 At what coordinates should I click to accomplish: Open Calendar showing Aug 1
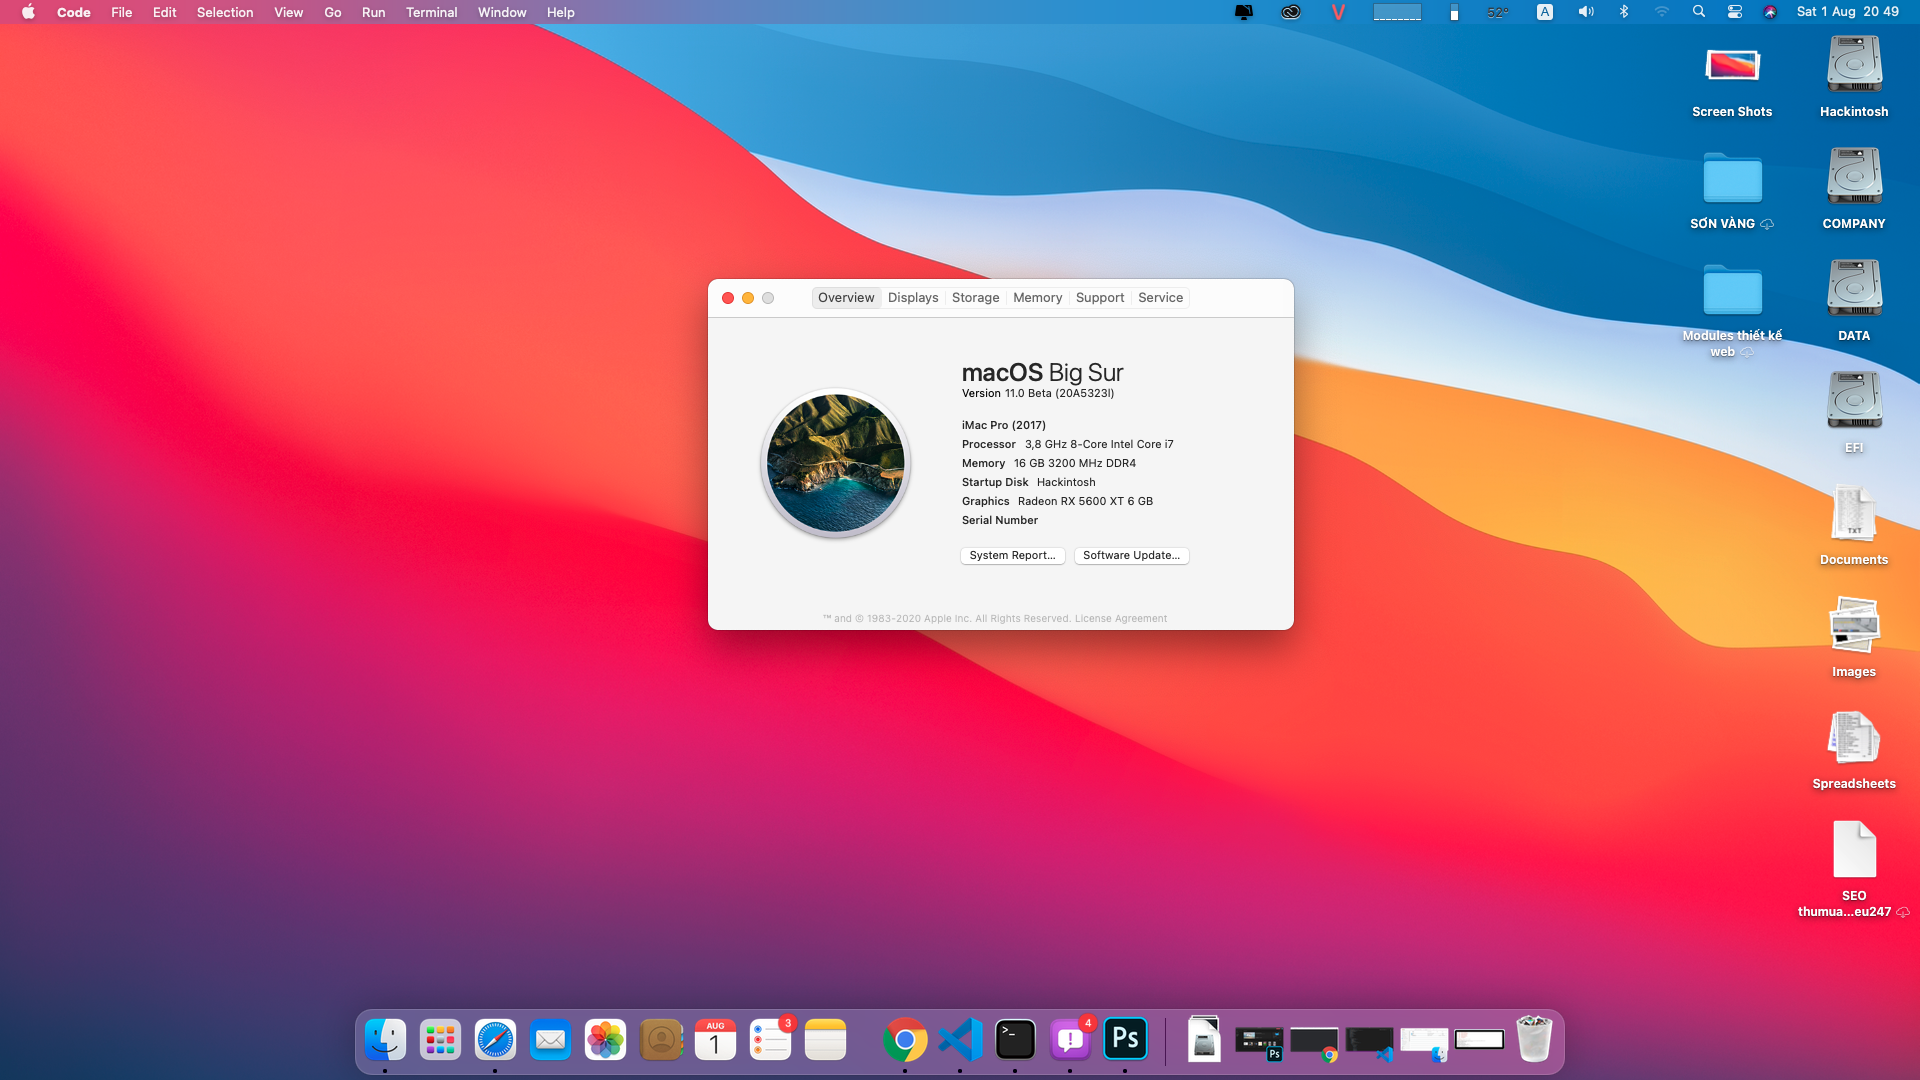click(715, 1040)
